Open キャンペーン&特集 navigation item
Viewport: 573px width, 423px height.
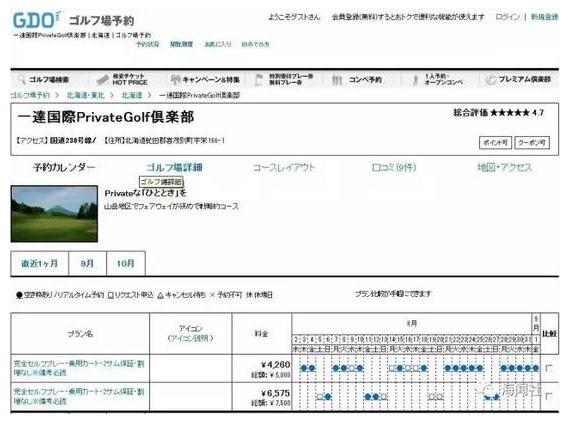point(205,79)
